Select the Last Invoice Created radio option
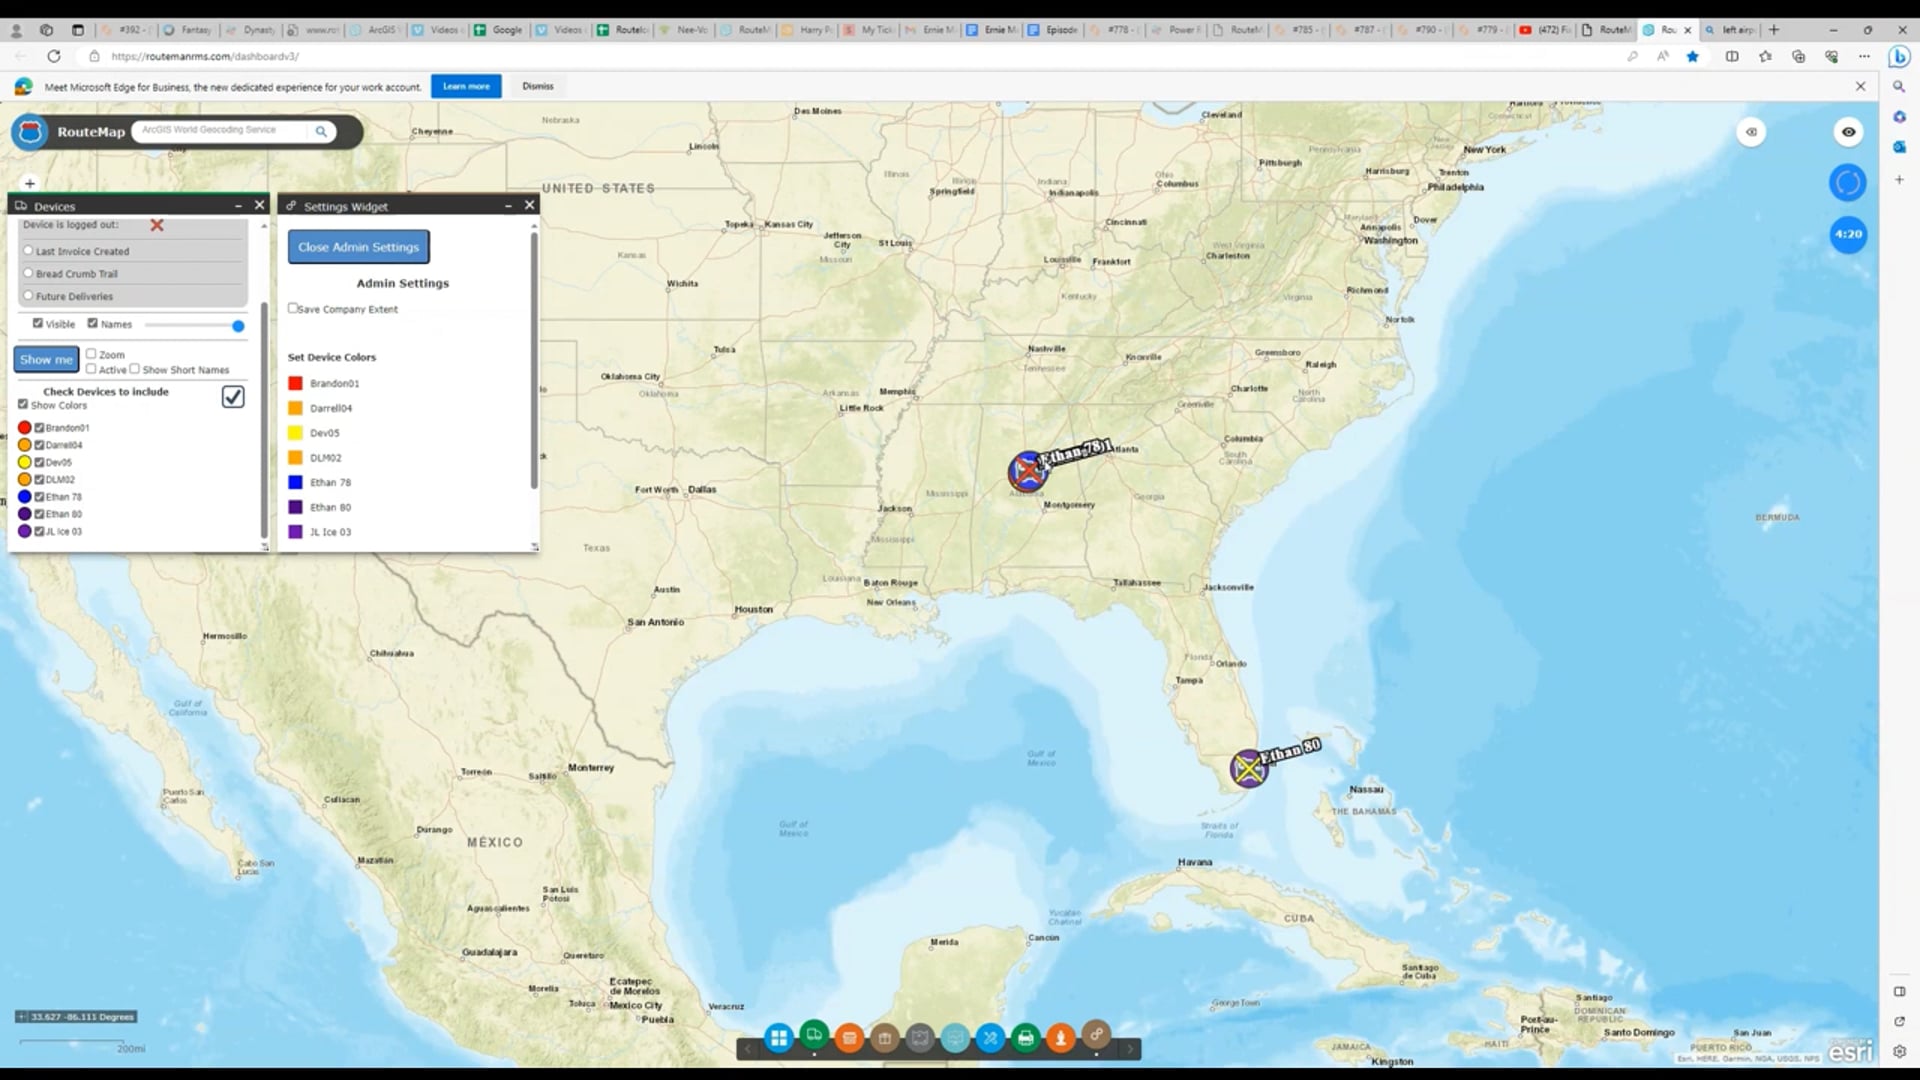 [x=28, y=250]
